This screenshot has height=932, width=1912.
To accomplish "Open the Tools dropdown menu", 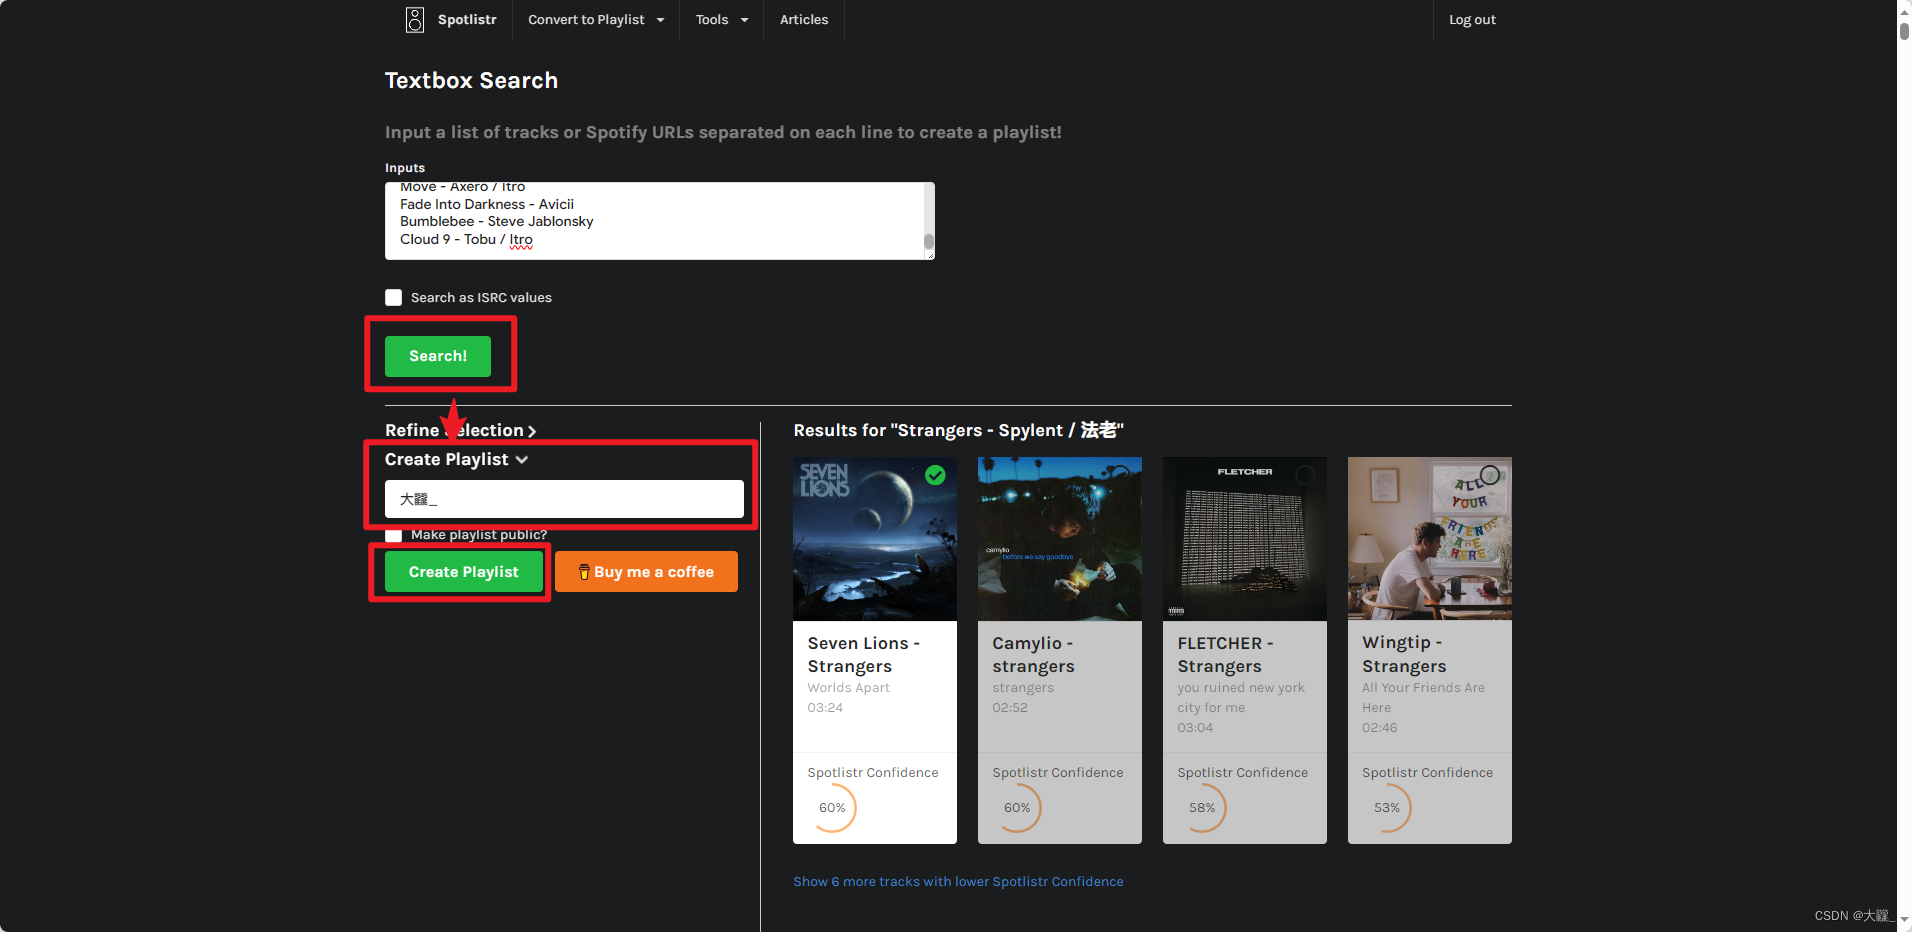I will [x=722, y=20].
